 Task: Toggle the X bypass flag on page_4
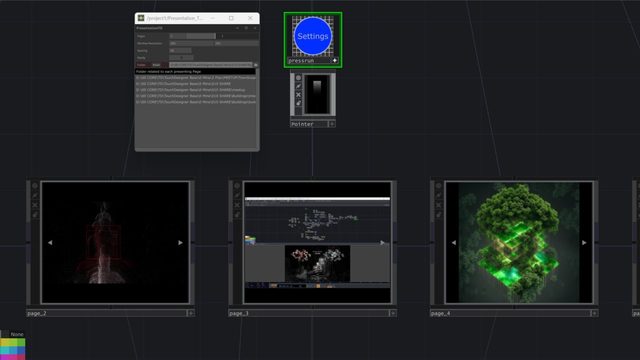[439, 205]
